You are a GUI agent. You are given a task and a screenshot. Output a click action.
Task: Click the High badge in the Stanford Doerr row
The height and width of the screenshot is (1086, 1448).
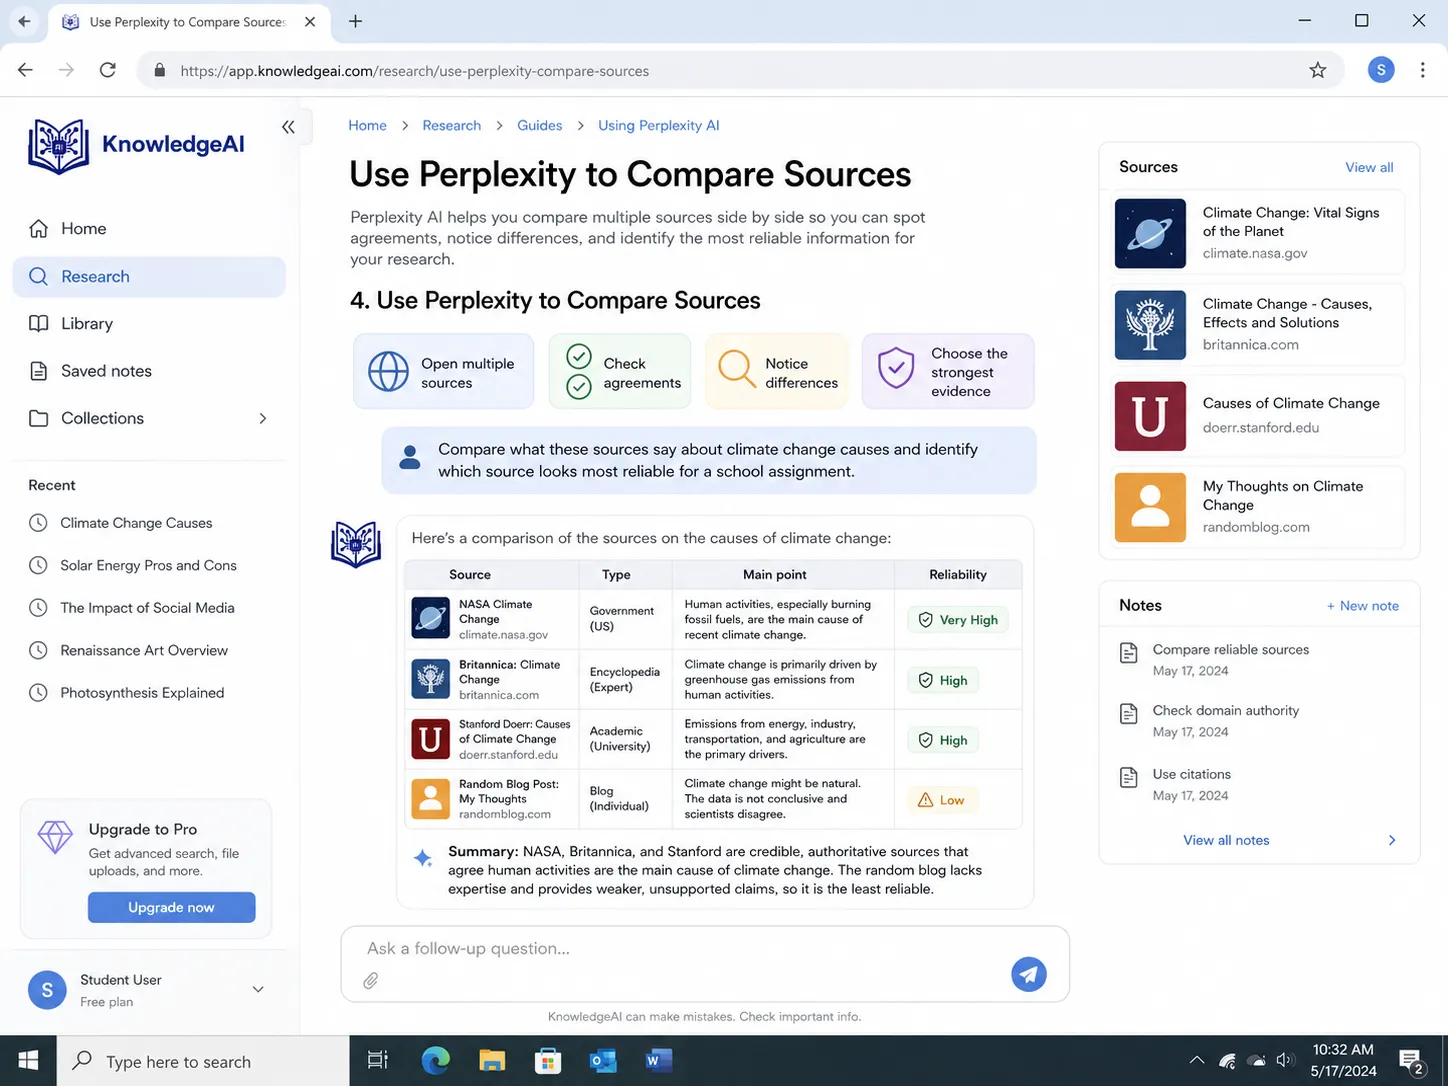pos(943,740)
